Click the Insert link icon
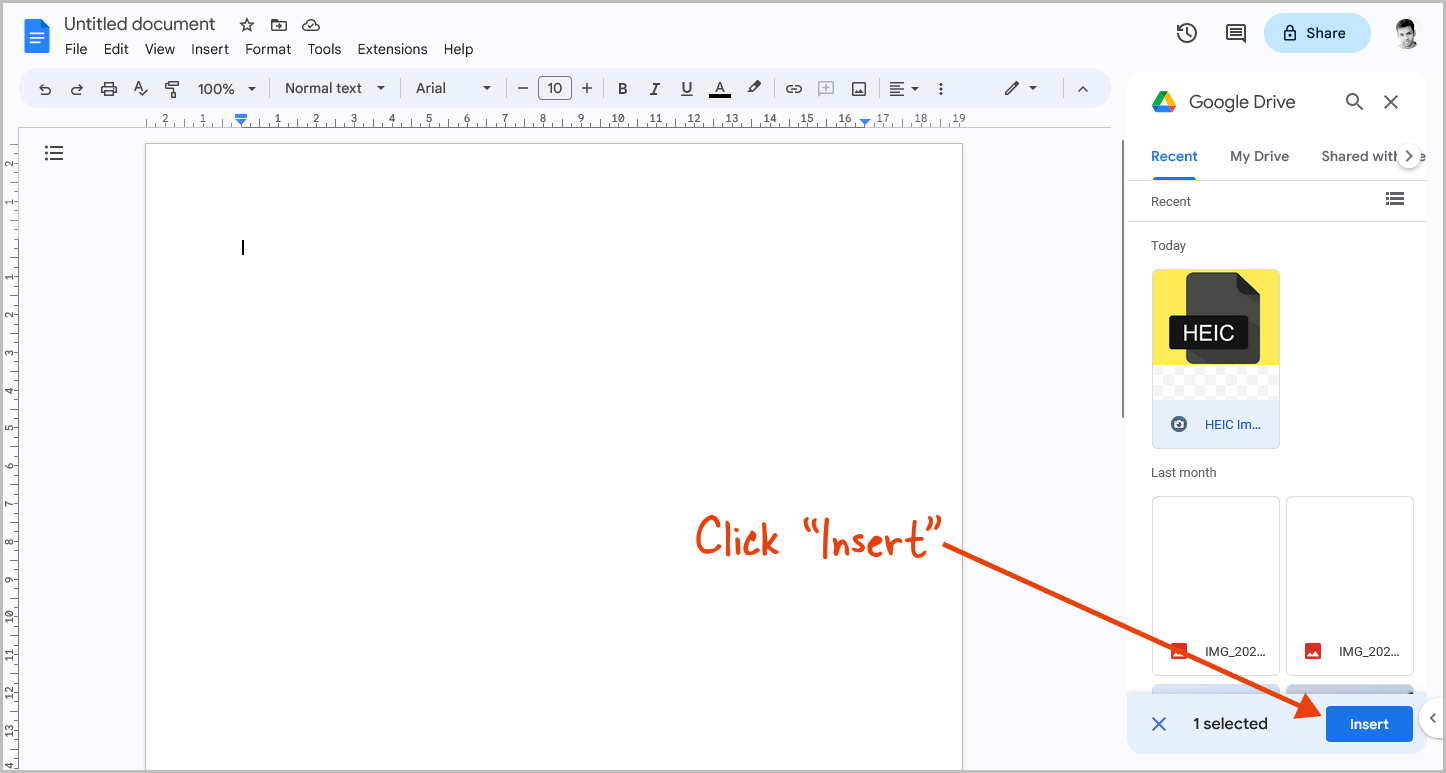 click(x=793, y=88)
